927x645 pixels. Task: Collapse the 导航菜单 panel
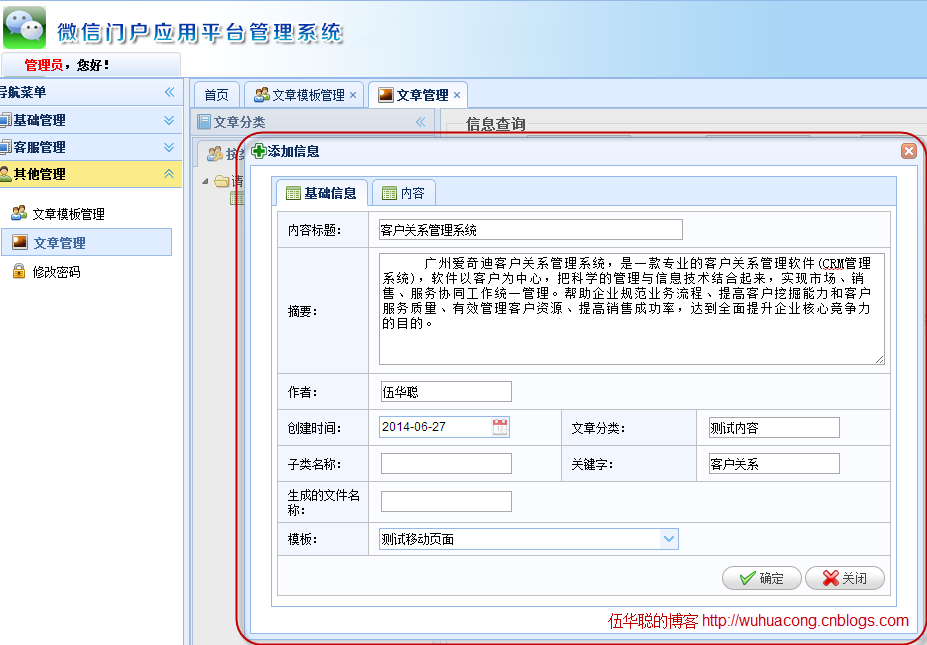click(170, 92)
